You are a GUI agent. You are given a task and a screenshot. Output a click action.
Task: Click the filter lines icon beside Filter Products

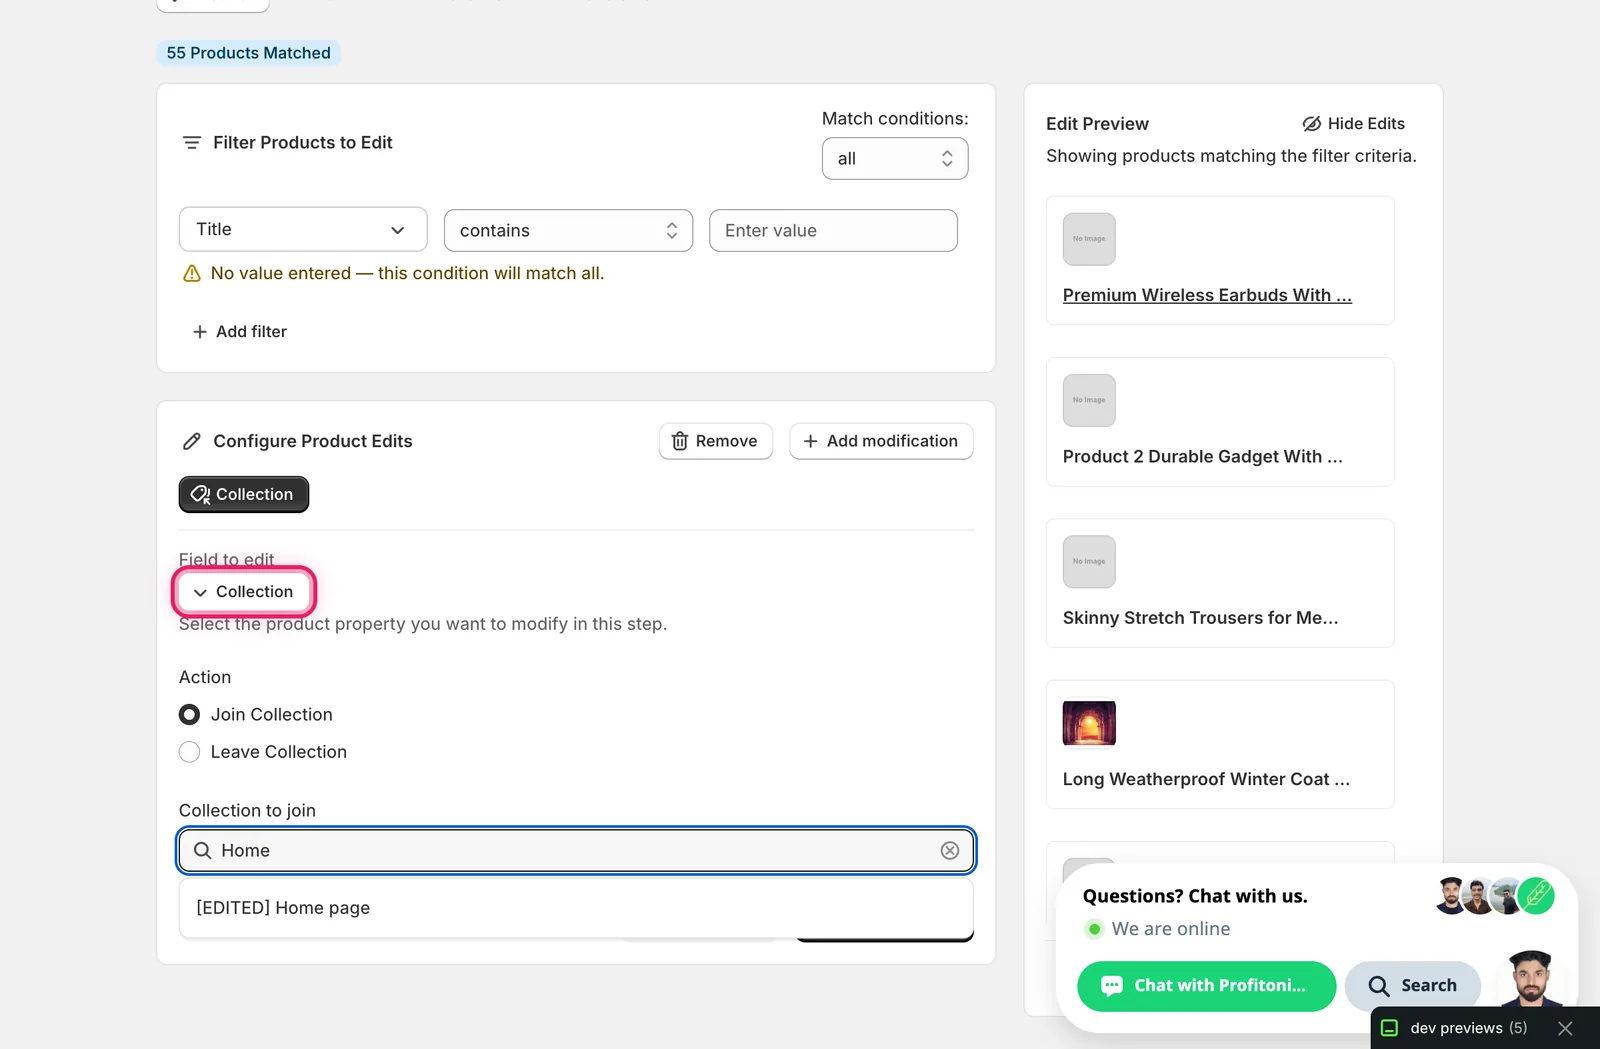[192, 143]
